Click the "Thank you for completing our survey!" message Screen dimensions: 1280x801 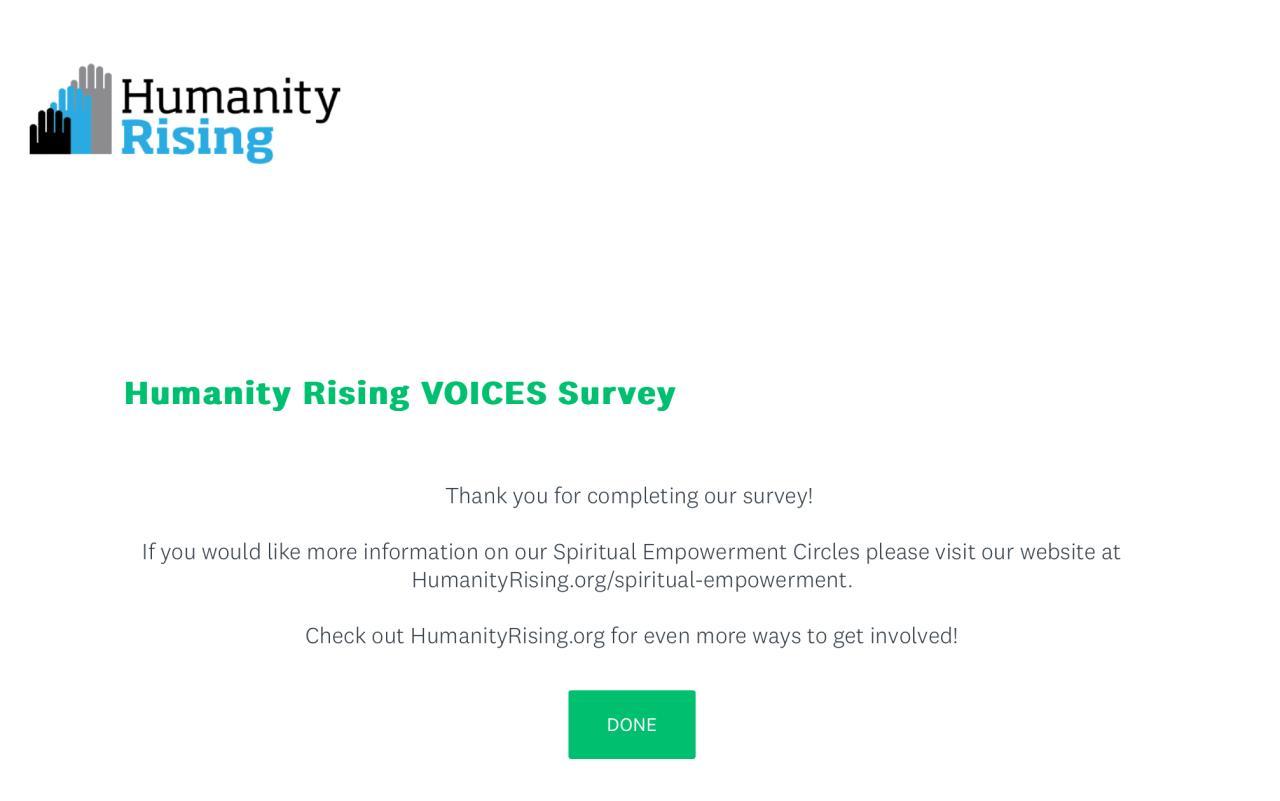click(x=629, y=496)
